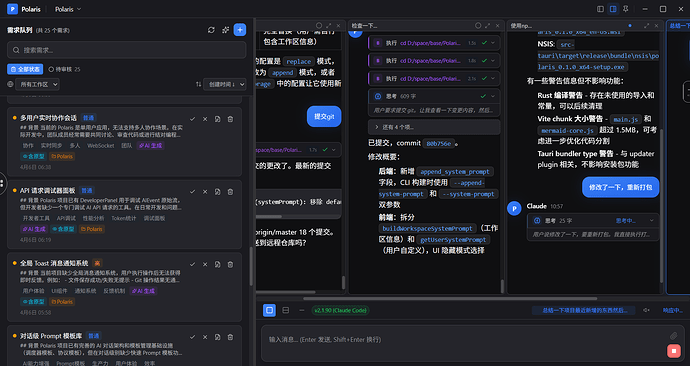Click horizontal scrollbar below the session panels
This screenshot has width=690, height=366.
tap(450, 299)
